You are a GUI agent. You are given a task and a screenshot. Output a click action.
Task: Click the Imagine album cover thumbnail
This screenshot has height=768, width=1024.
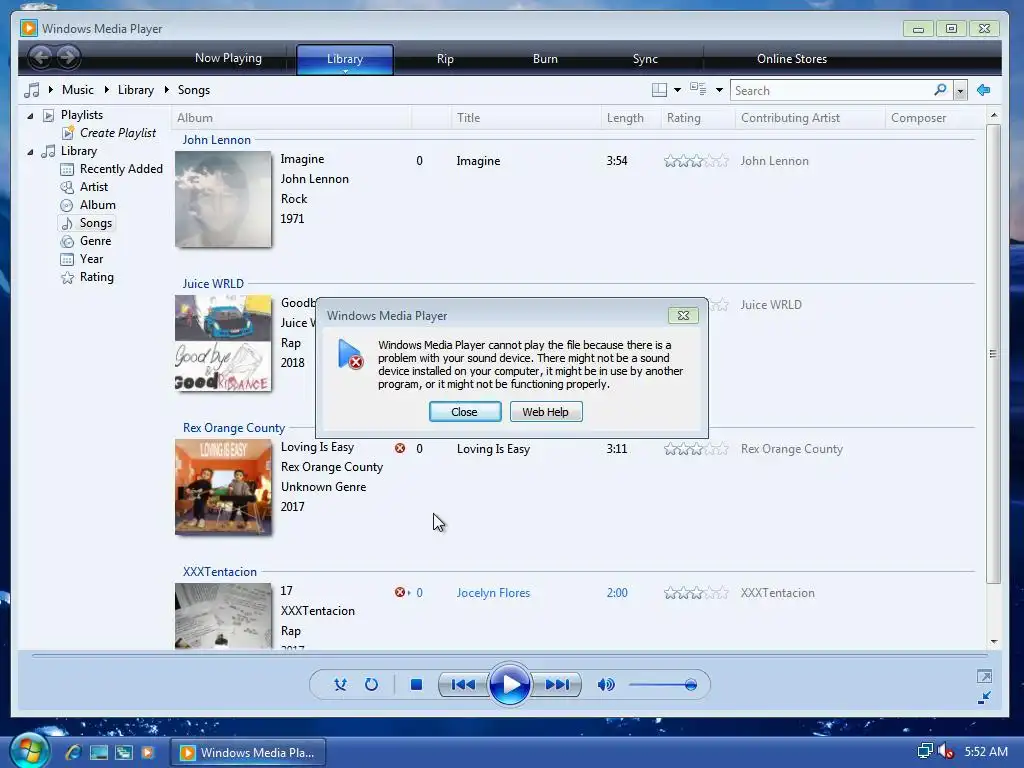223,199
